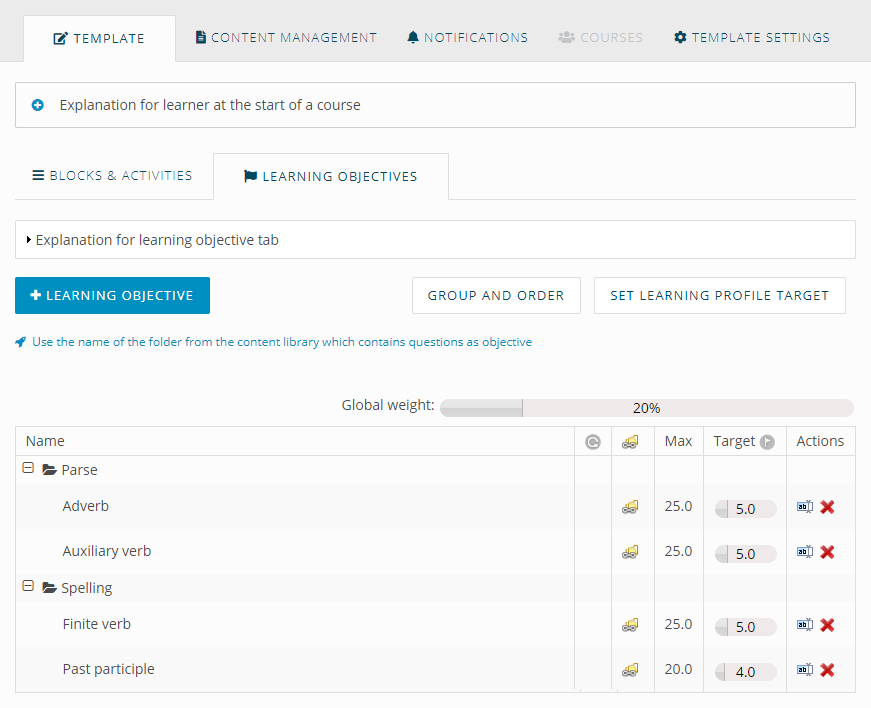The height and width of the screenshot is (708, 871).
Task: Adjust the Adverb target slider
Action: click(745, 509)
